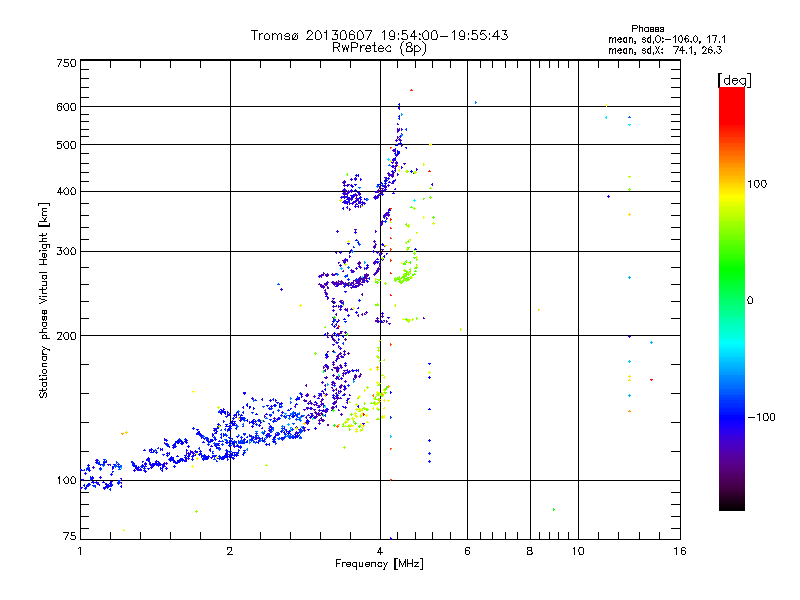Click the x-axis tick label '10'
The width and height of the screenshot is (800, 600).
pyautogui.click(x=578, y=551)
